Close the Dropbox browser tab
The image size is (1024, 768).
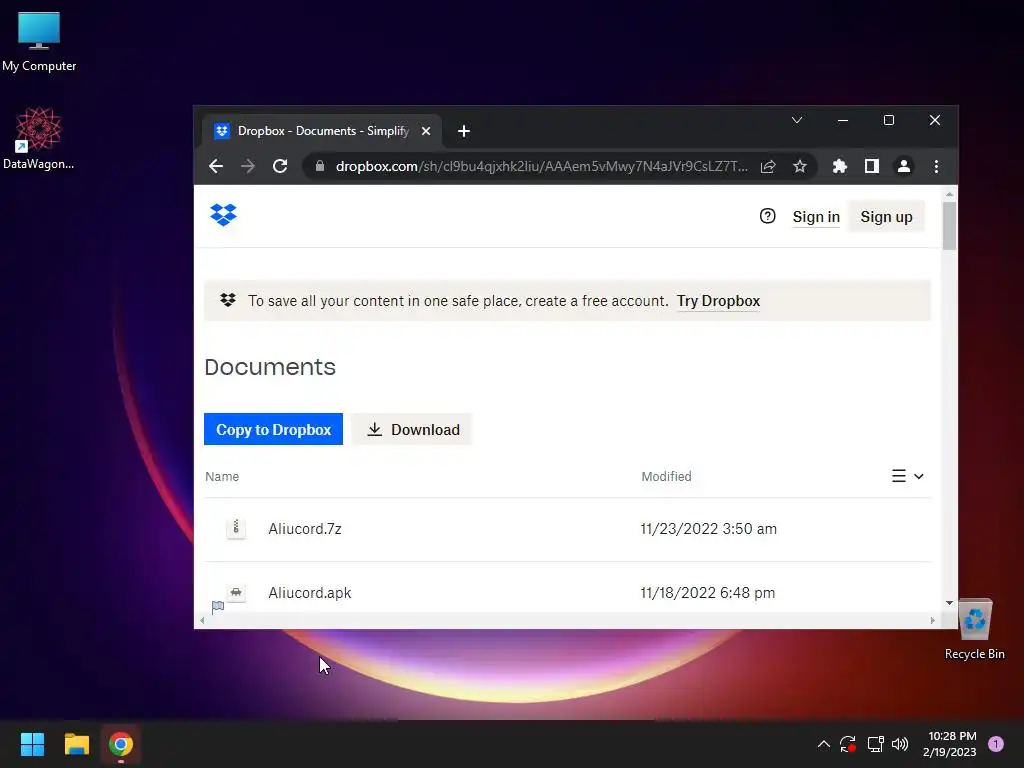426,131
